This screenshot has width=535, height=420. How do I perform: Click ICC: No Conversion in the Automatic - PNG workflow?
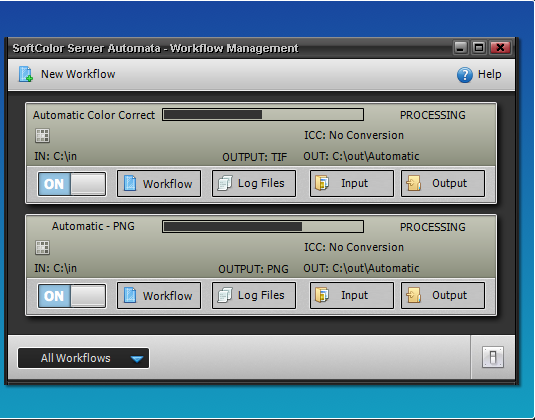tap(354, 247)
